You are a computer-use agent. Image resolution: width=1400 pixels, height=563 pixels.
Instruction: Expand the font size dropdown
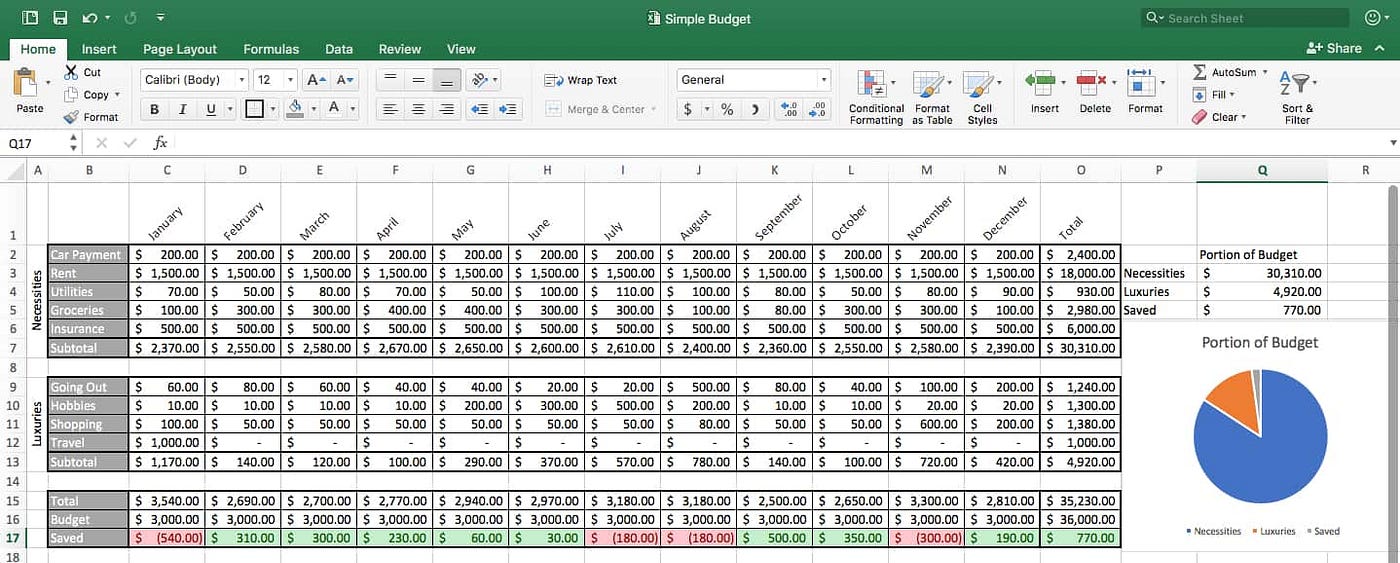(x=291, y=80)
